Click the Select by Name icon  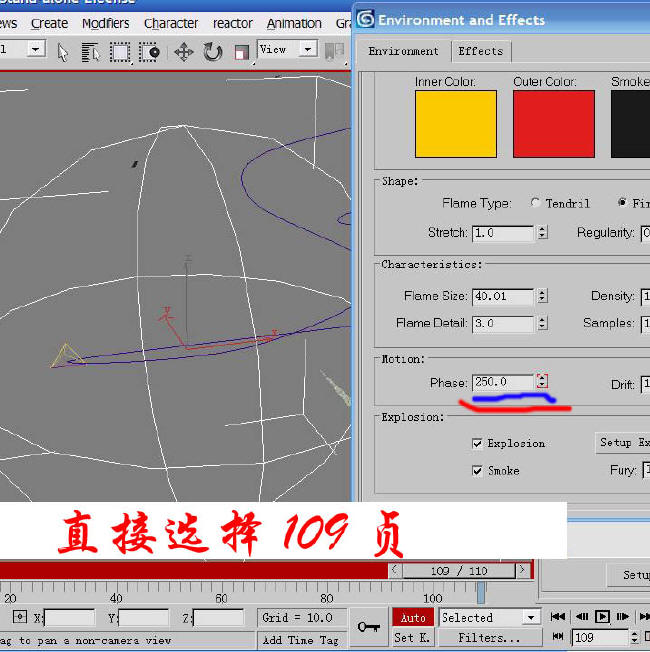[x=91, y=51]
